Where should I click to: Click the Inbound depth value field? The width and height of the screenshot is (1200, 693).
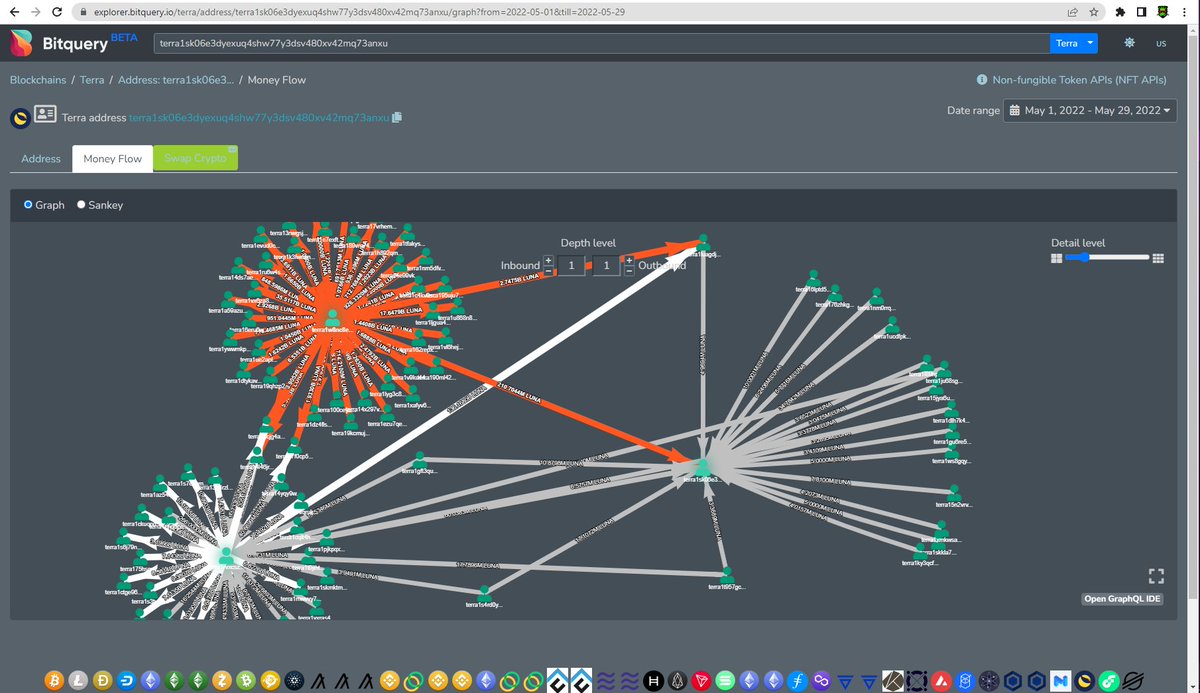click(x=571, y=265)
